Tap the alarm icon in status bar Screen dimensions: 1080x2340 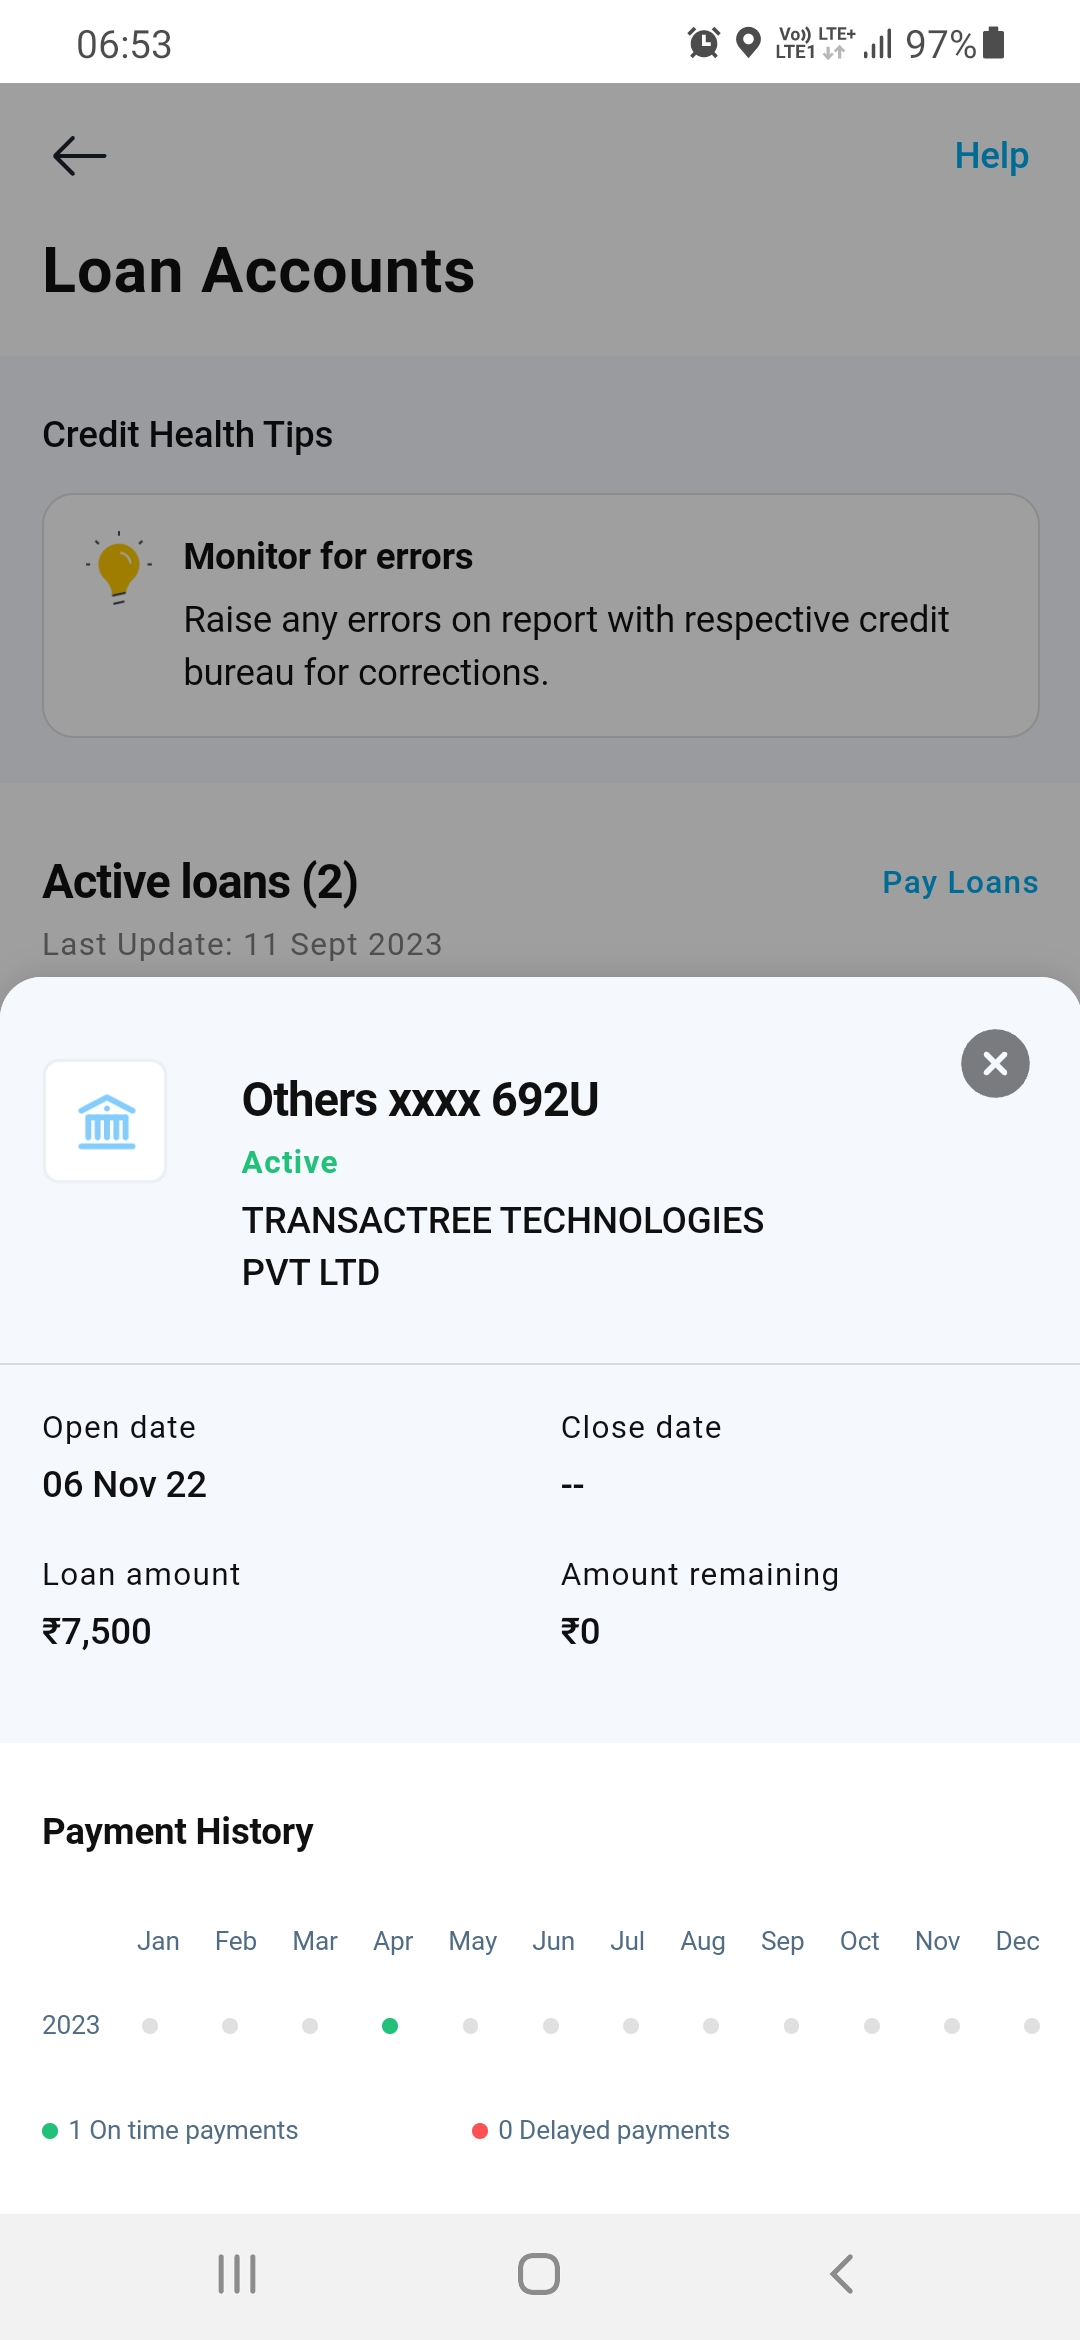pyautogui.click(x=704, y=43)
